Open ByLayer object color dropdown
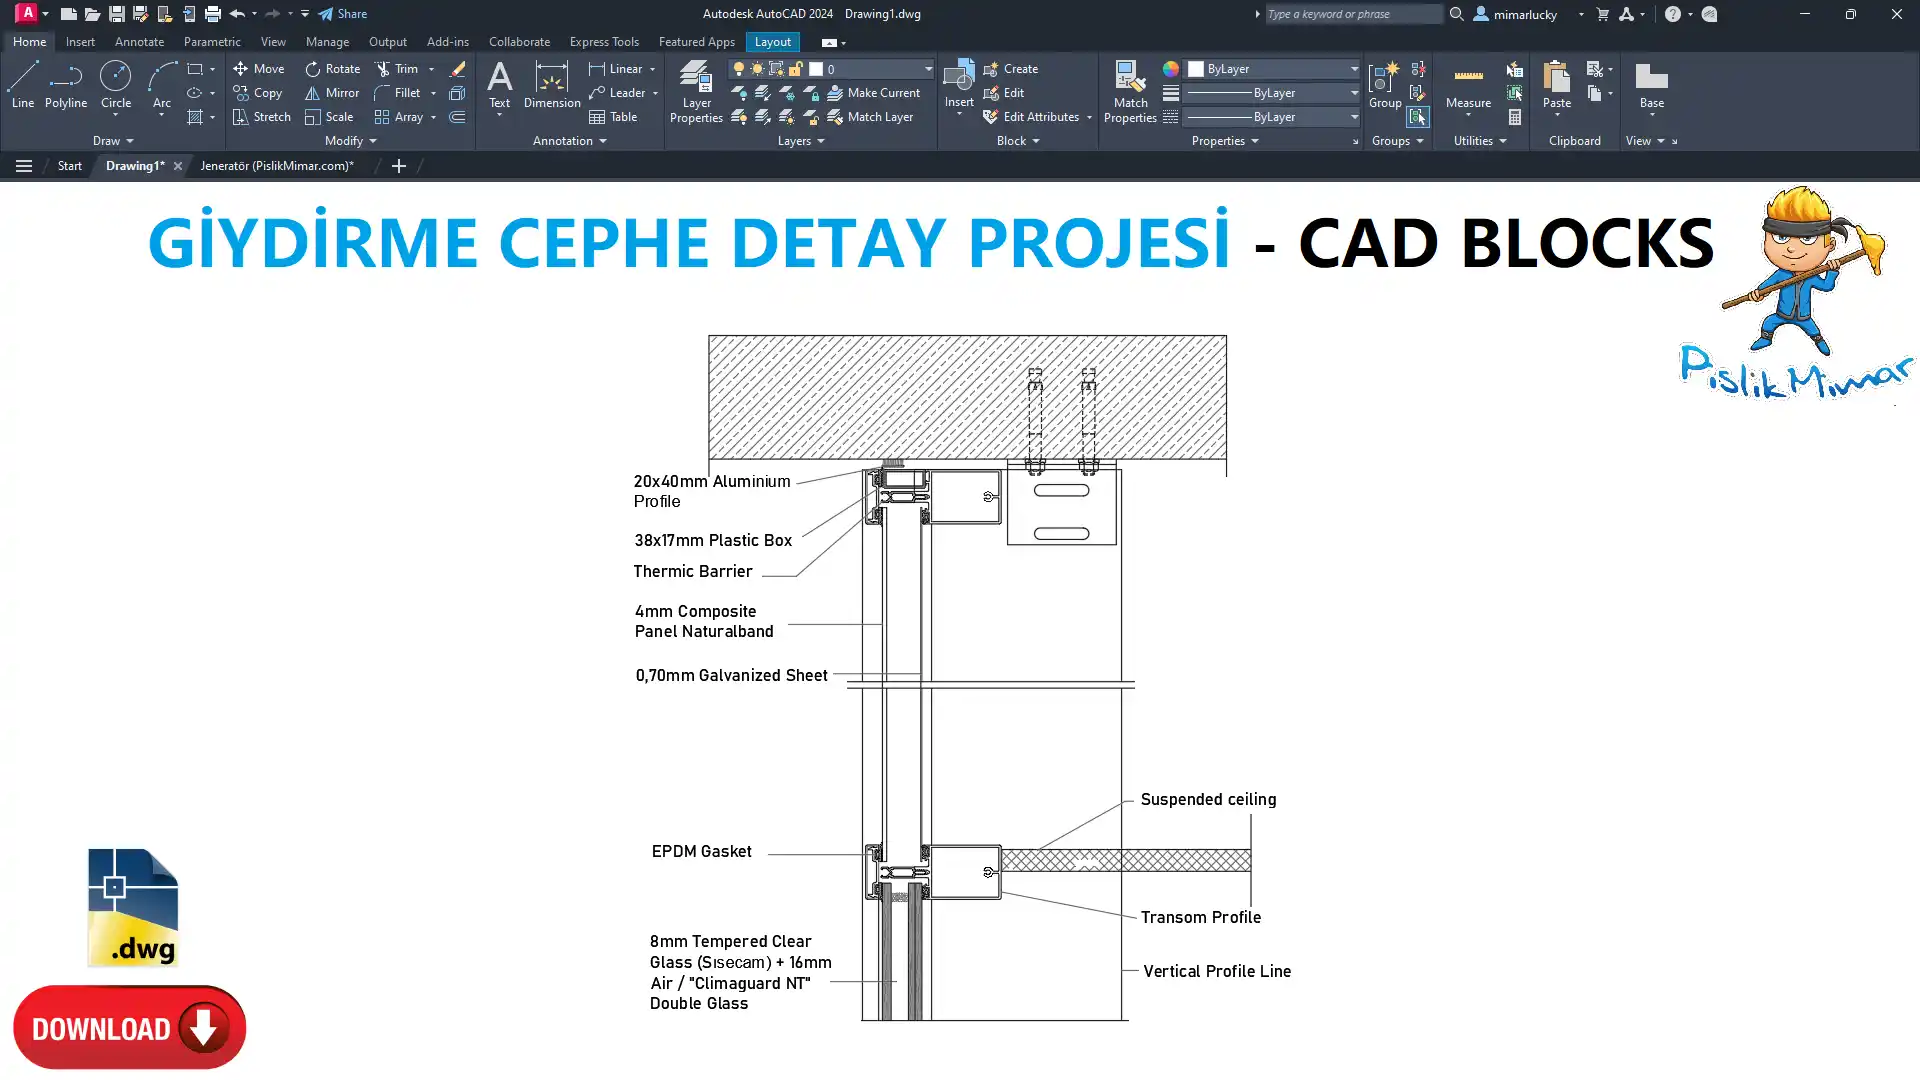 (x=1354, y=69)
